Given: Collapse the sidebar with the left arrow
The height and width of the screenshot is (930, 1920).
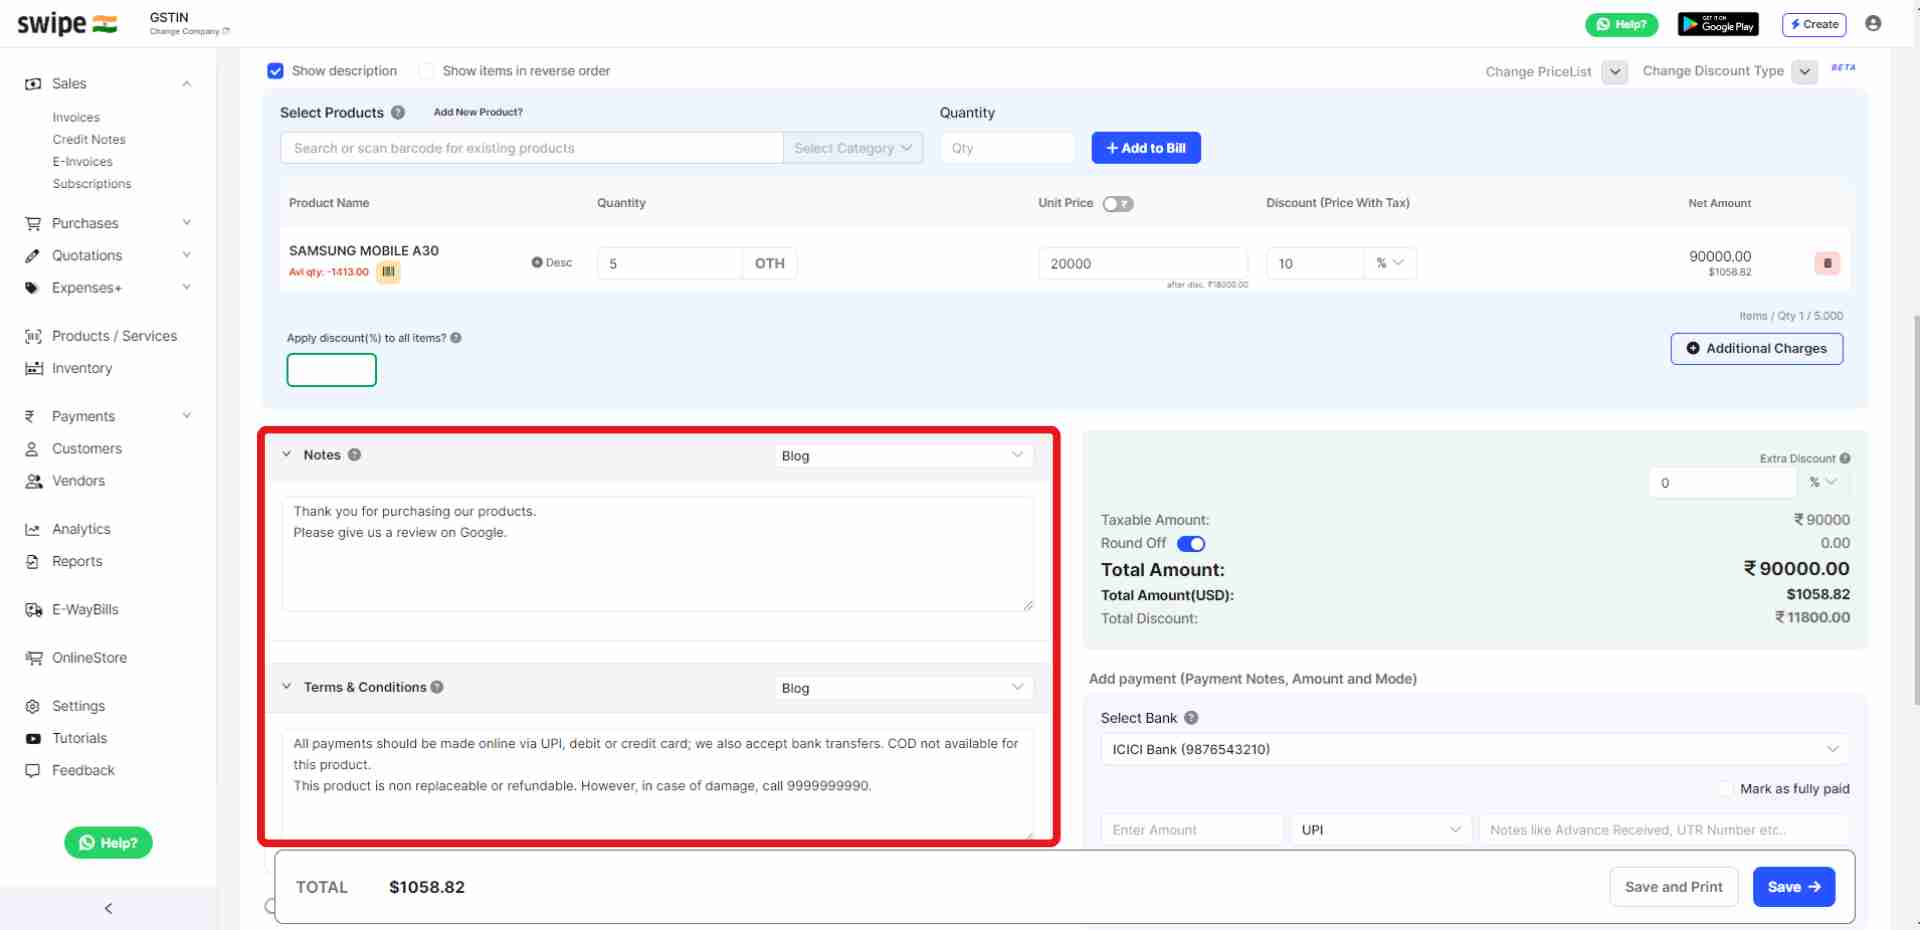Looking at the screenshot, I should coord(108,908).
